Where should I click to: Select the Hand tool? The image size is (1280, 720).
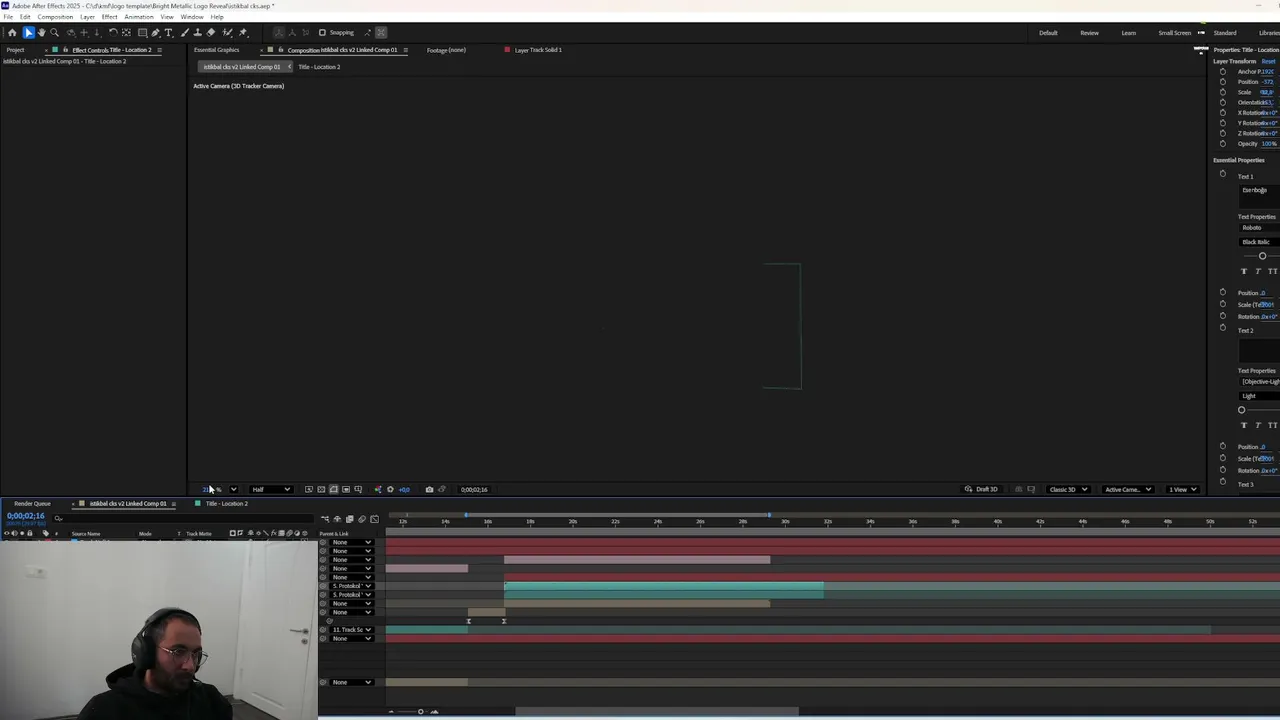point(41,32)
